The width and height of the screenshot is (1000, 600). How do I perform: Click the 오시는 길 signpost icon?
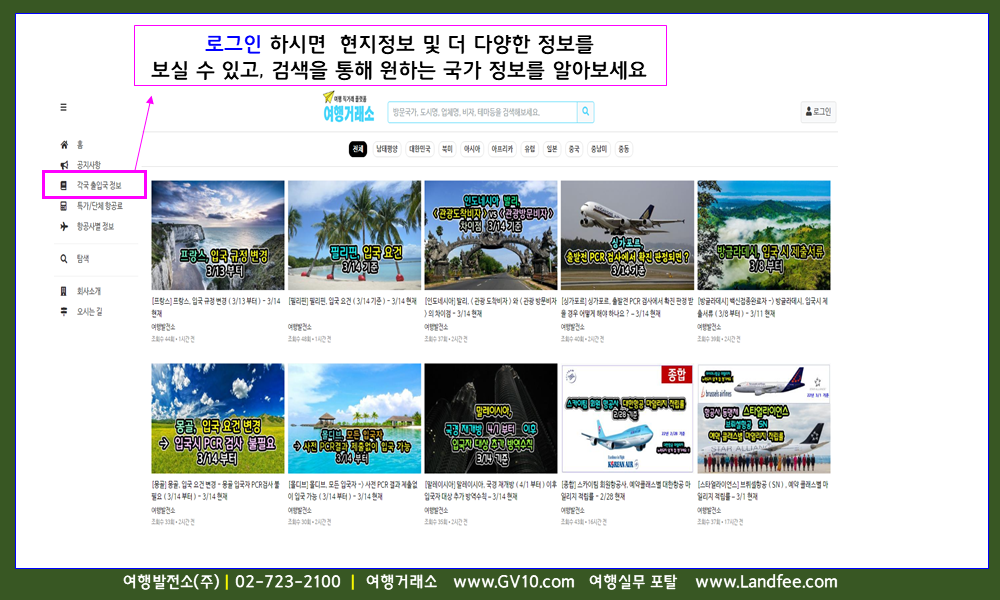tap(64, 311)
